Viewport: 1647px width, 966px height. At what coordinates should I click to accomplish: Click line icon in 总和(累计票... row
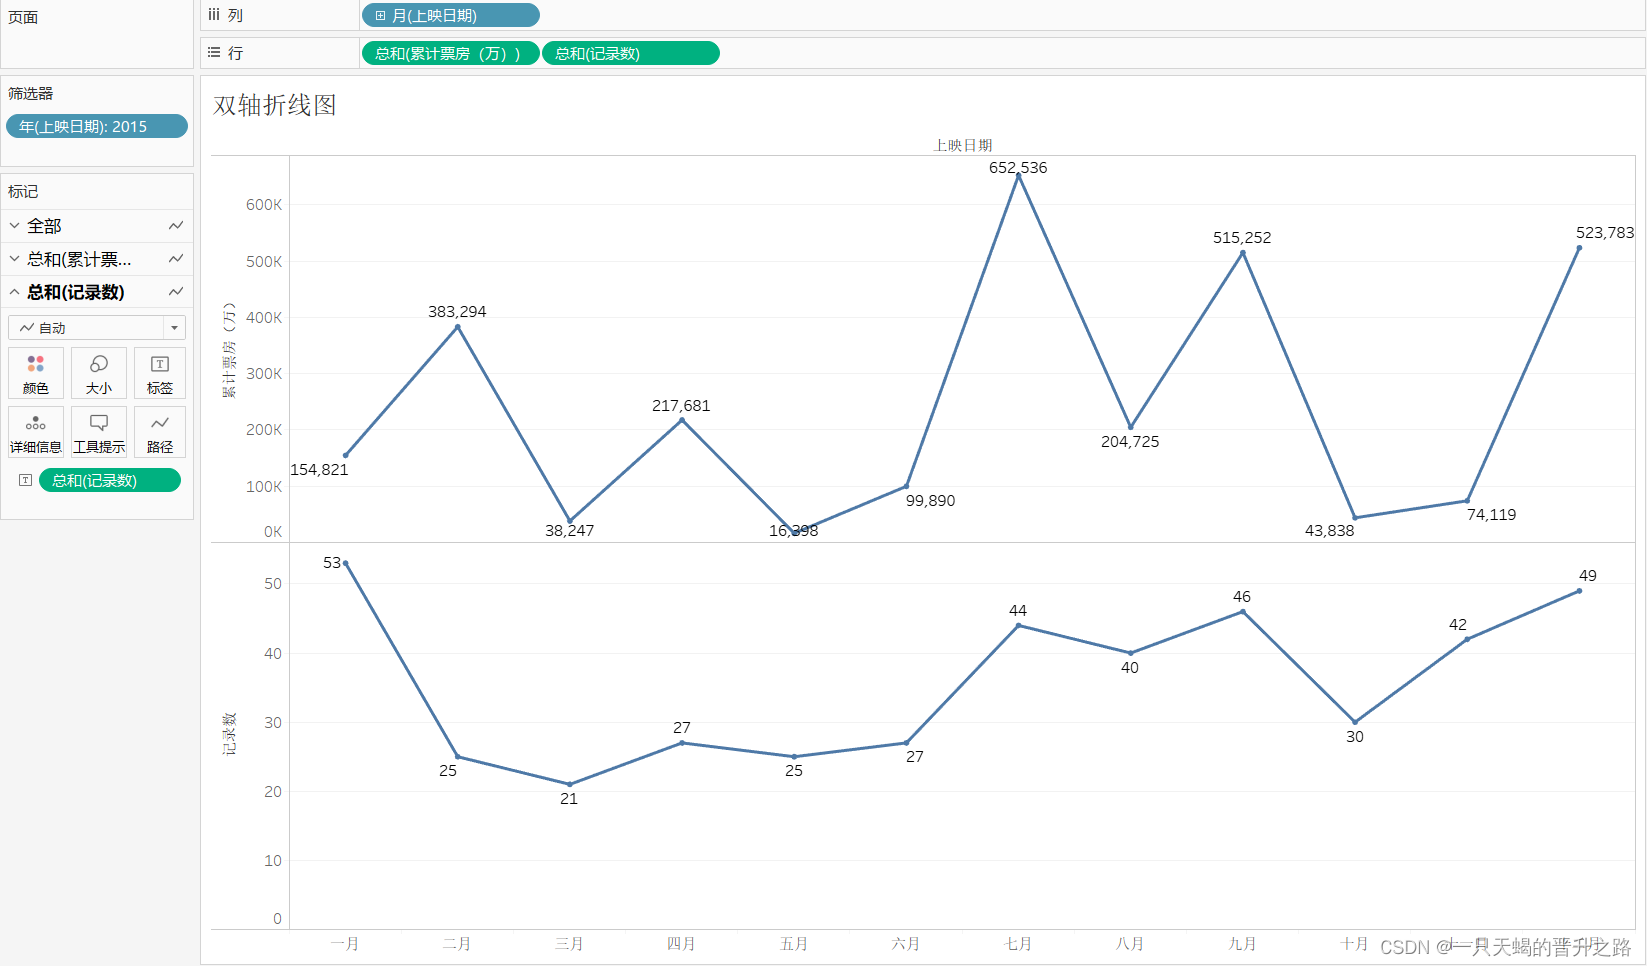pyautogui.click(x=176, y=259)
